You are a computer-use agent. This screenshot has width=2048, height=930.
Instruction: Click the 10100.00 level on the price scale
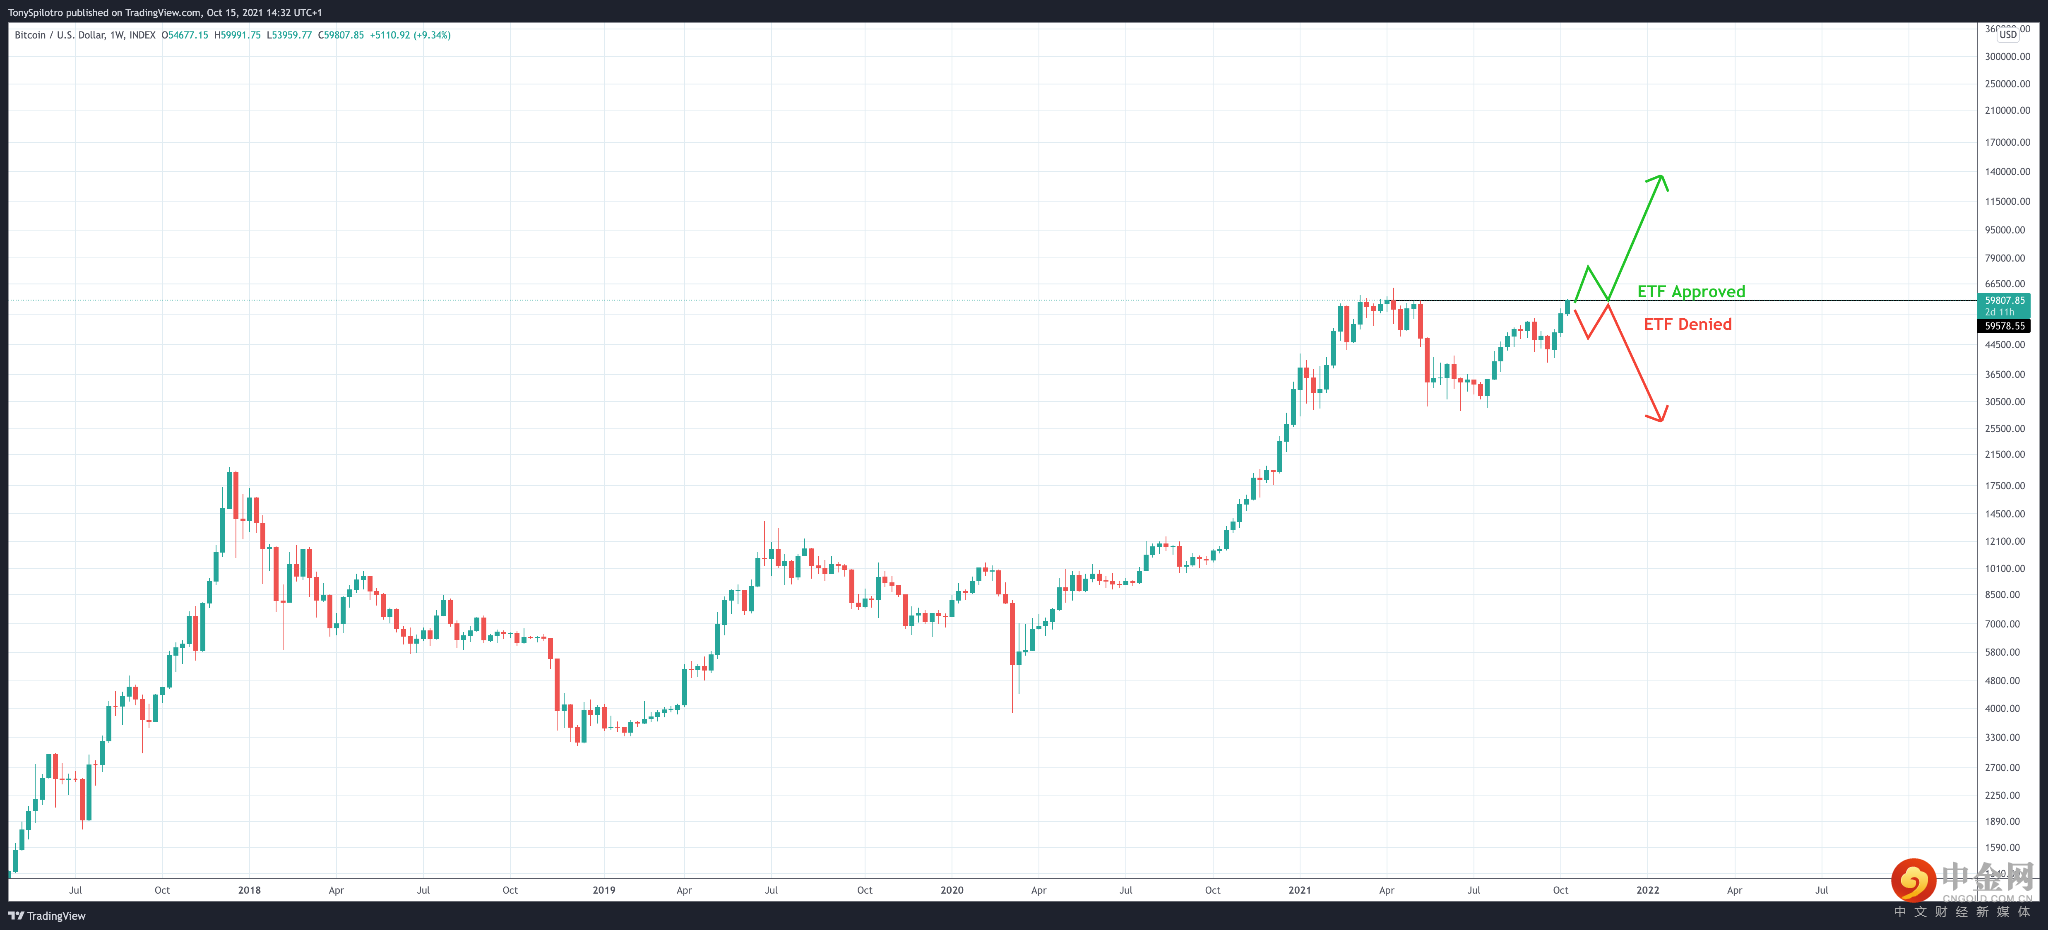pyautogui.click(x=2007, y=568)
